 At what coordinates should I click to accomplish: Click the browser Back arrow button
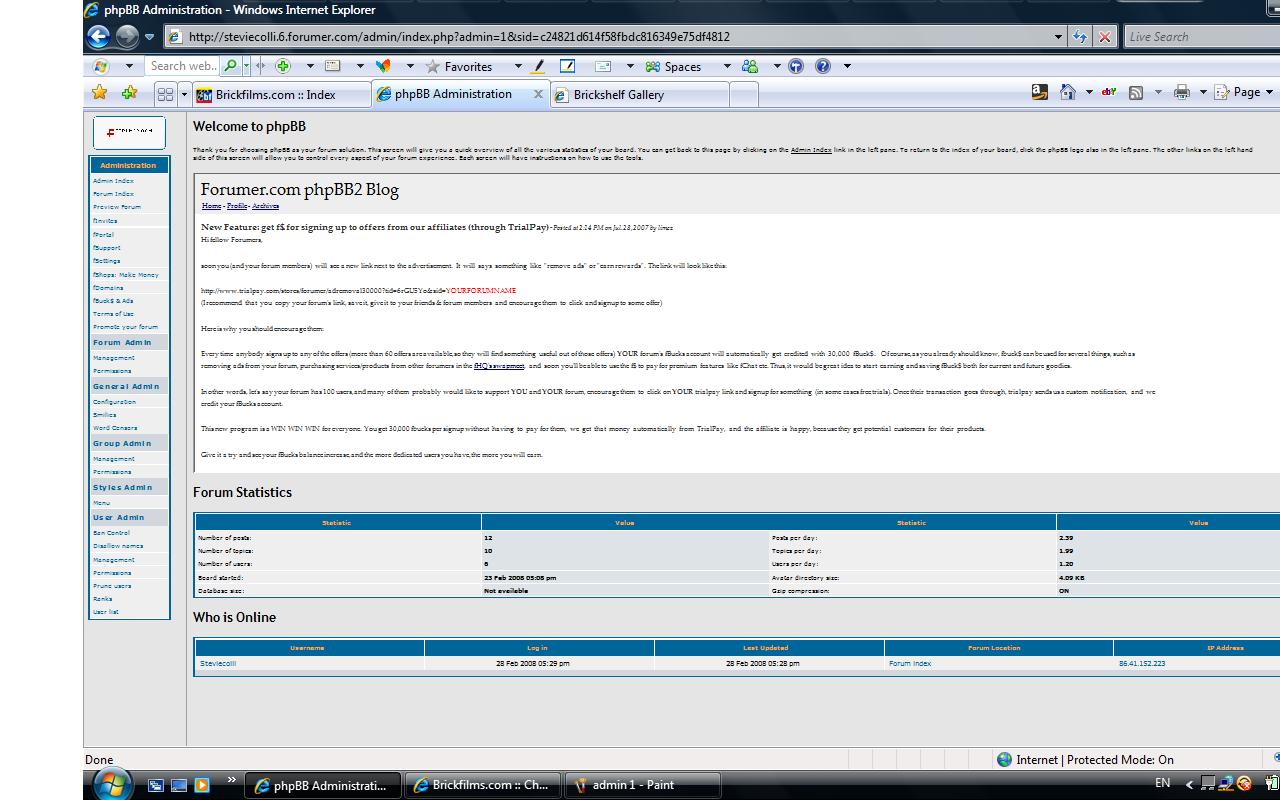pyautogui.click(x=98, y=37)
